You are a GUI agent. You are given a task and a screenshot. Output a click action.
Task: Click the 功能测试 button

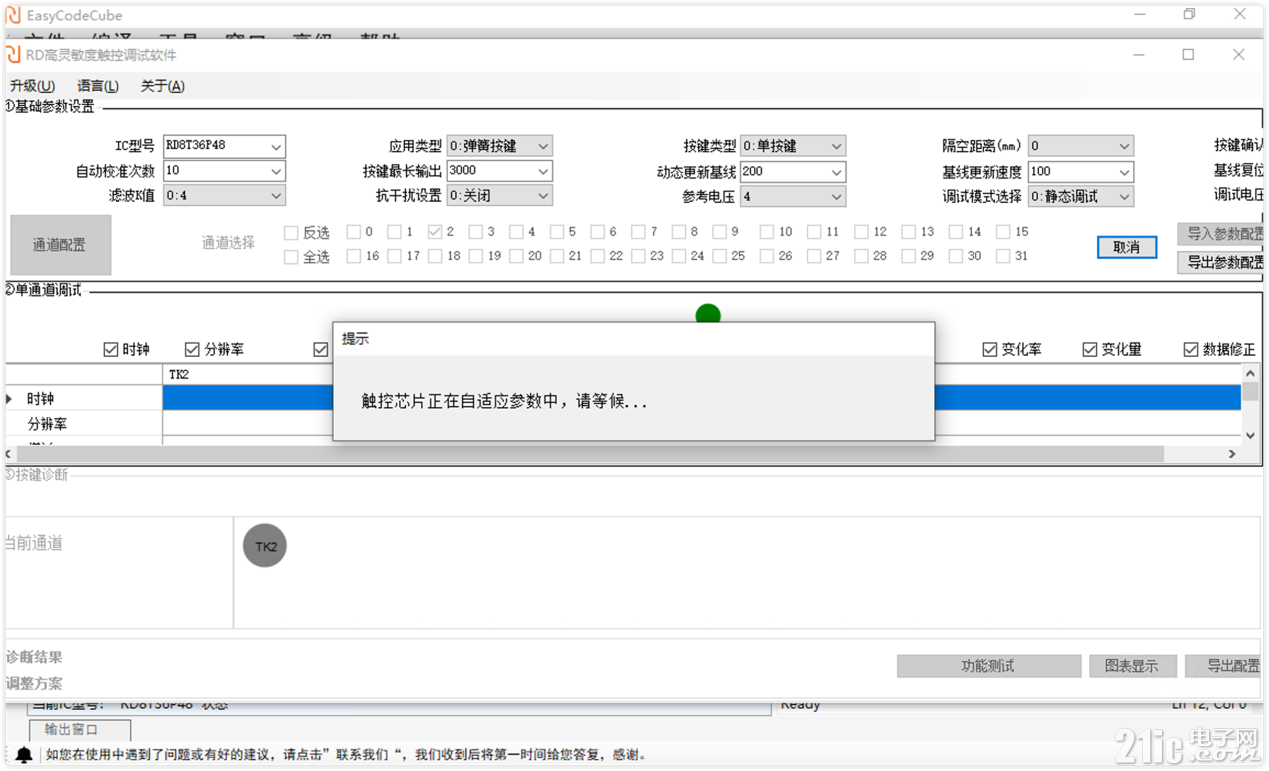tap(989, 666)
